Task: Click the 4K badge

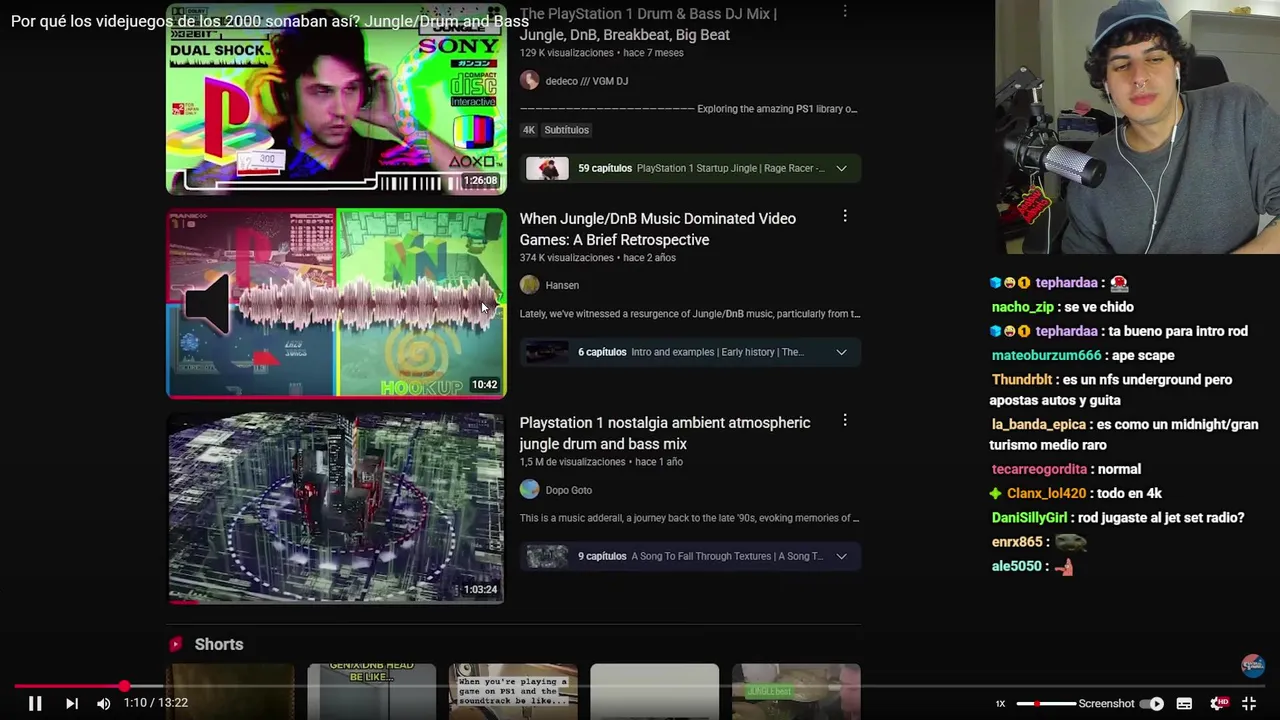Action: (x=529, y=130)
